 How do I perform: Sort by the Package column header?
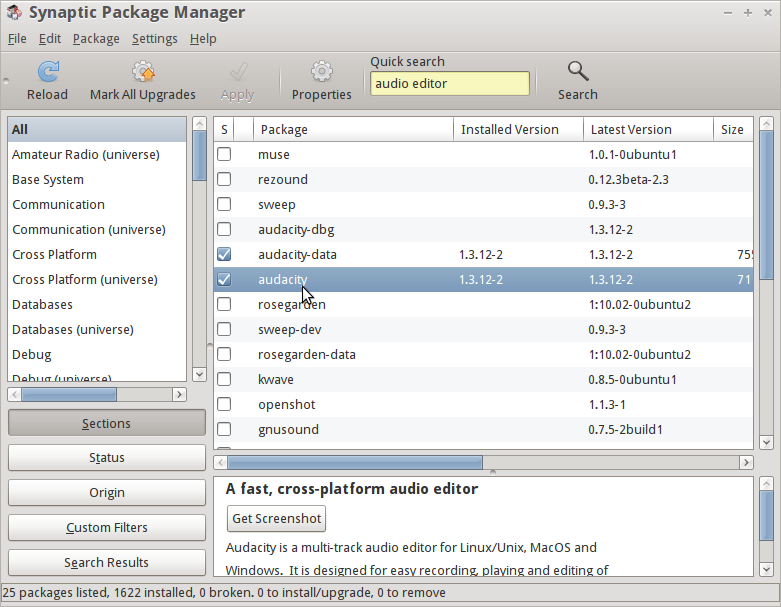[x=353, y=129]
